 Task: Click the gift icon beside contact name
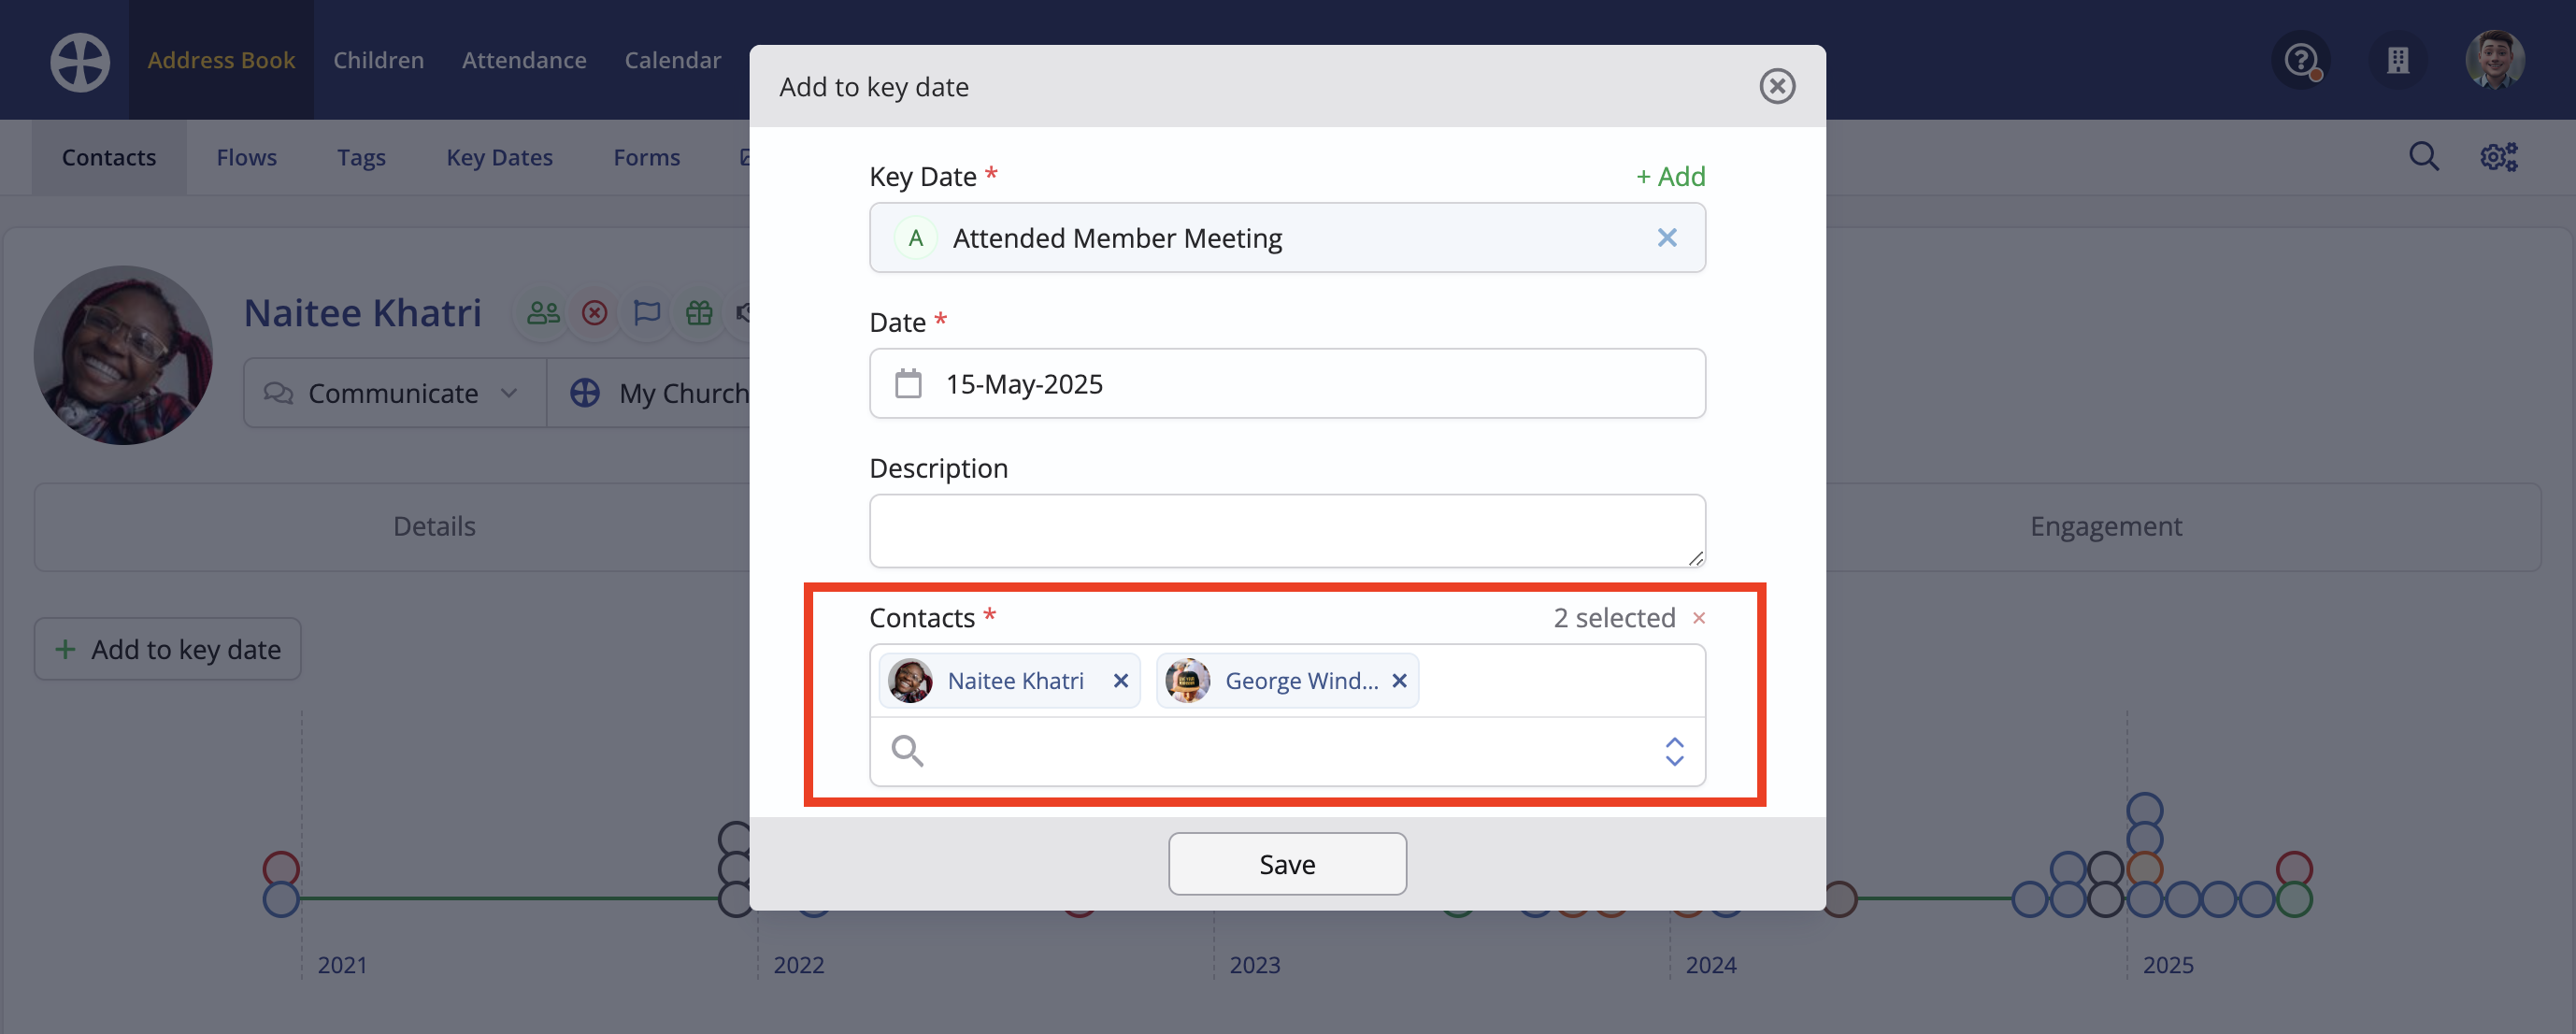tap(699, 313)
